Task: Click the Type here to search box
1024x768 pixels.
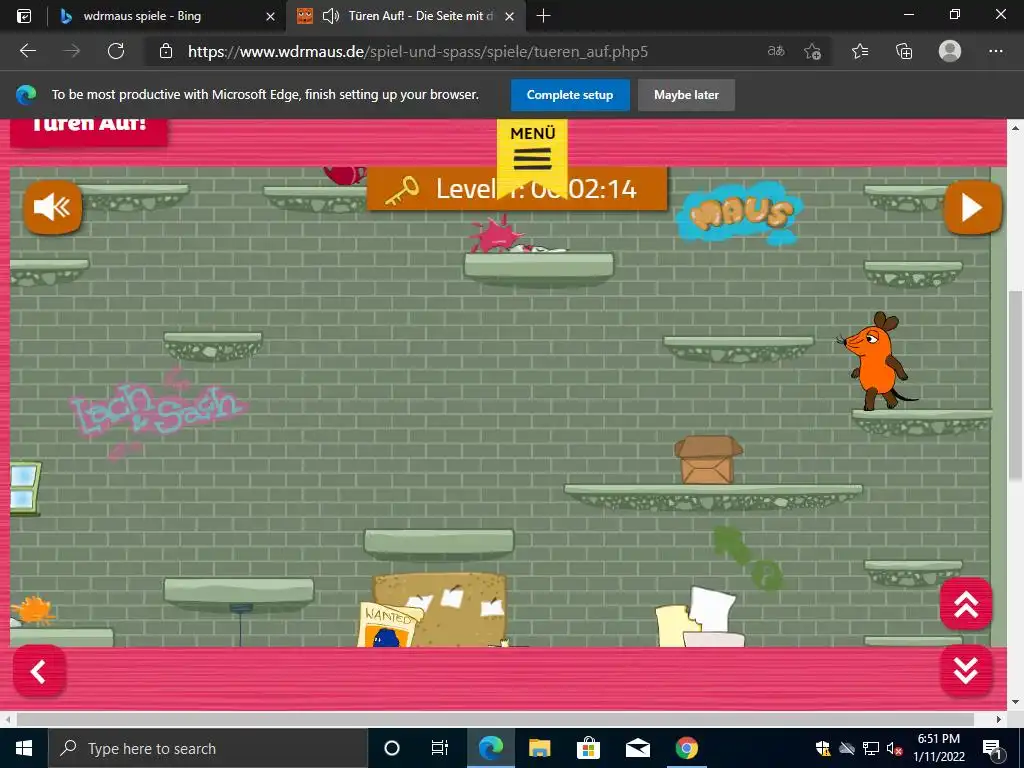Action: pos(208,748)
